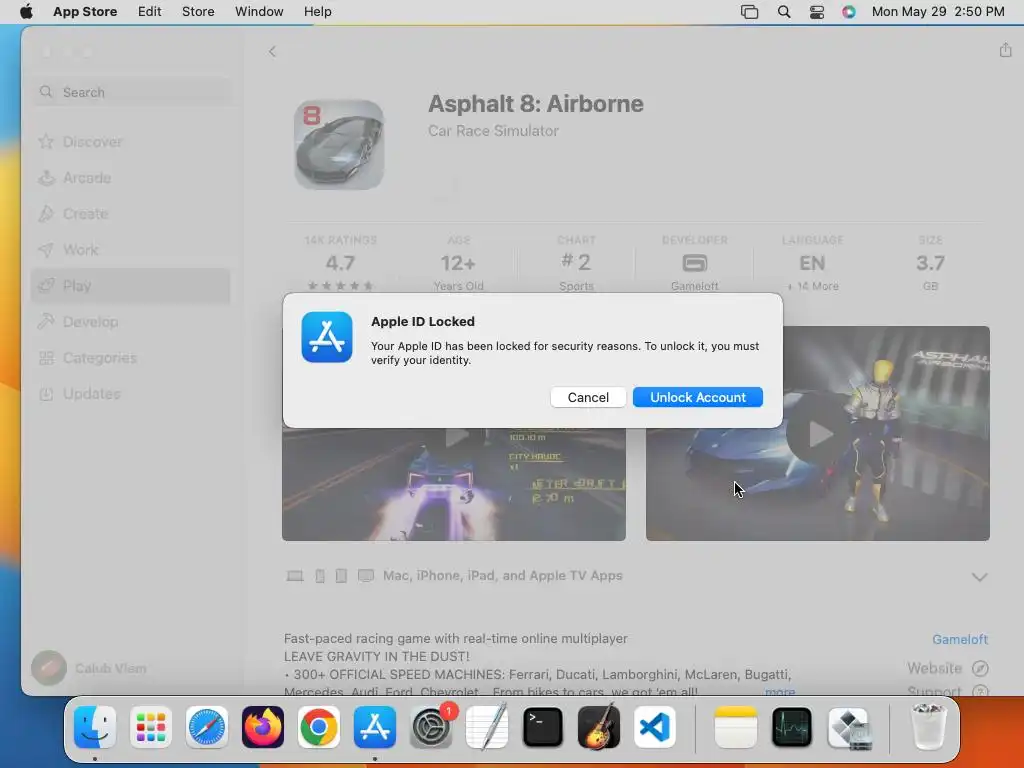The image size is (1024, 768).
Task: Click the Share icon in App Store
Action: (x=1005, y=50)
